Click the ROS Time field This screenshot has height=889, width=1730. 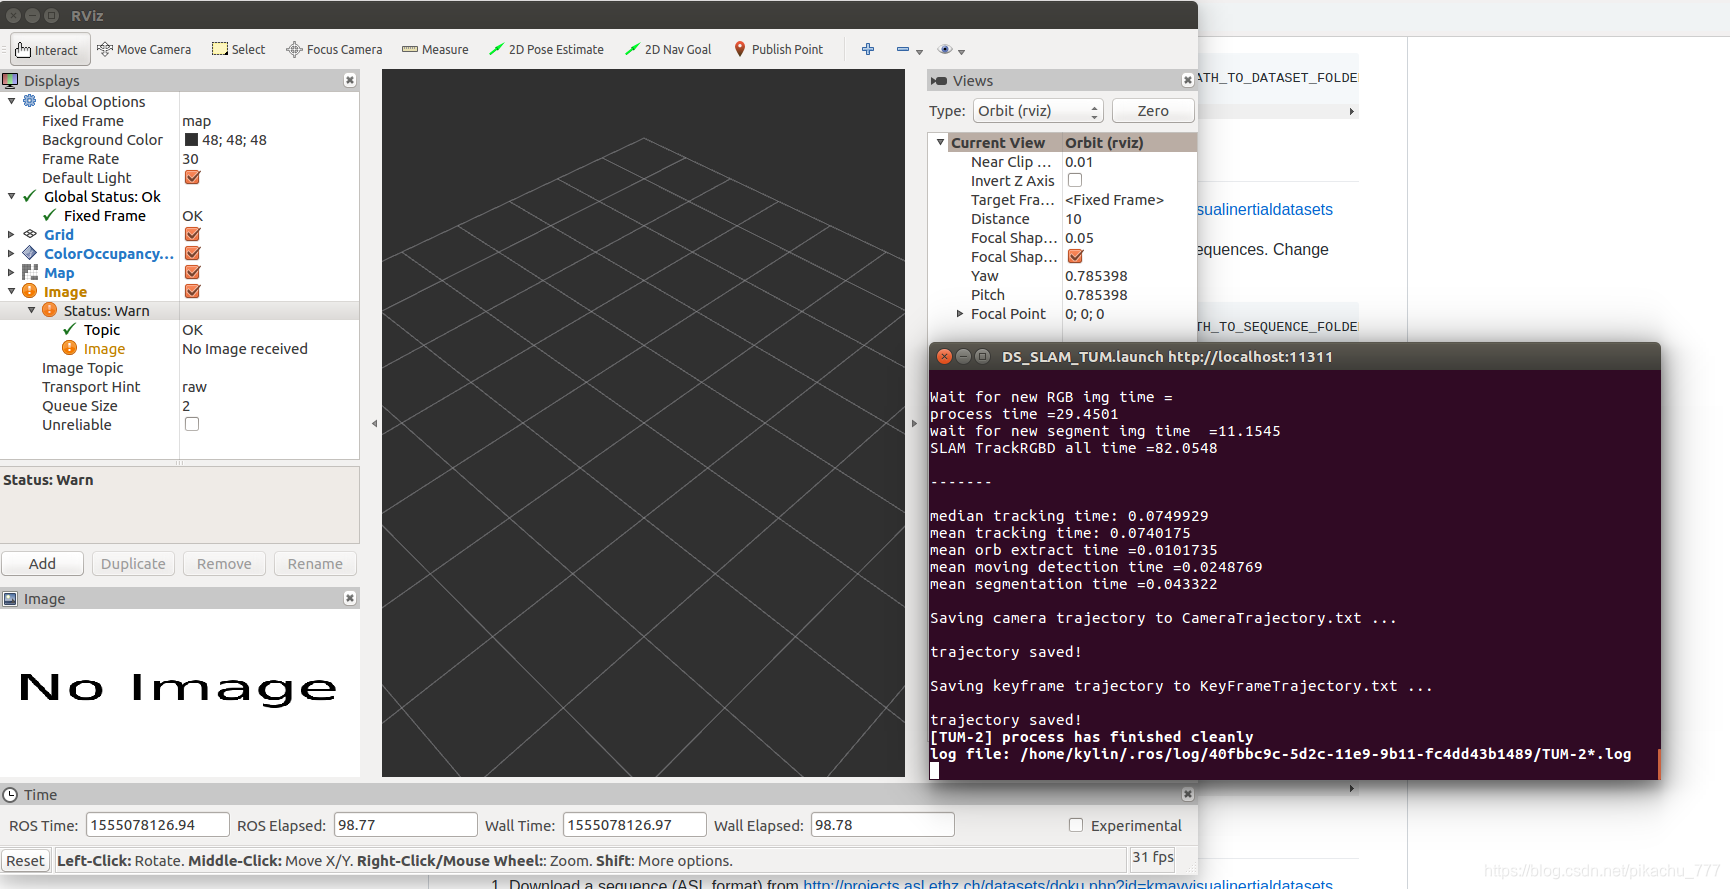158,825
